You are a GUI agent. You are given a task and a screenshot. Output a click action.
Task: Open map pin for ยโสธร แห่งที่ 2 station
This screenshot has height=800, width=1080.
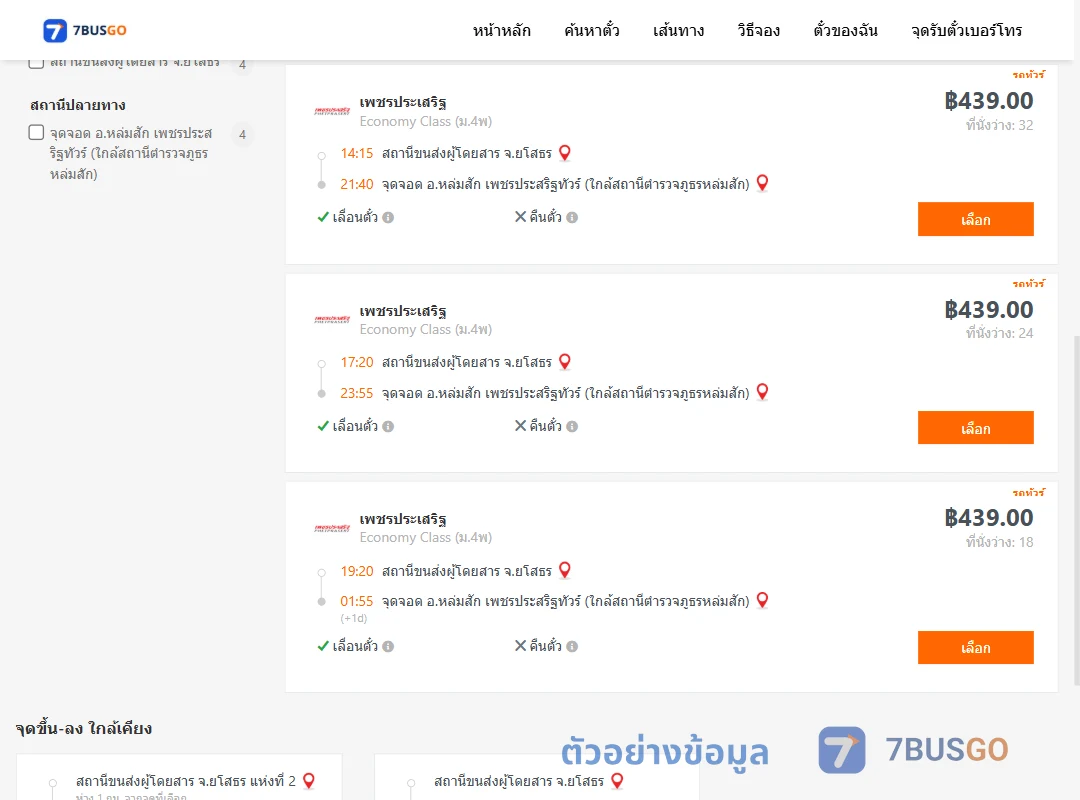coord(309,781)
